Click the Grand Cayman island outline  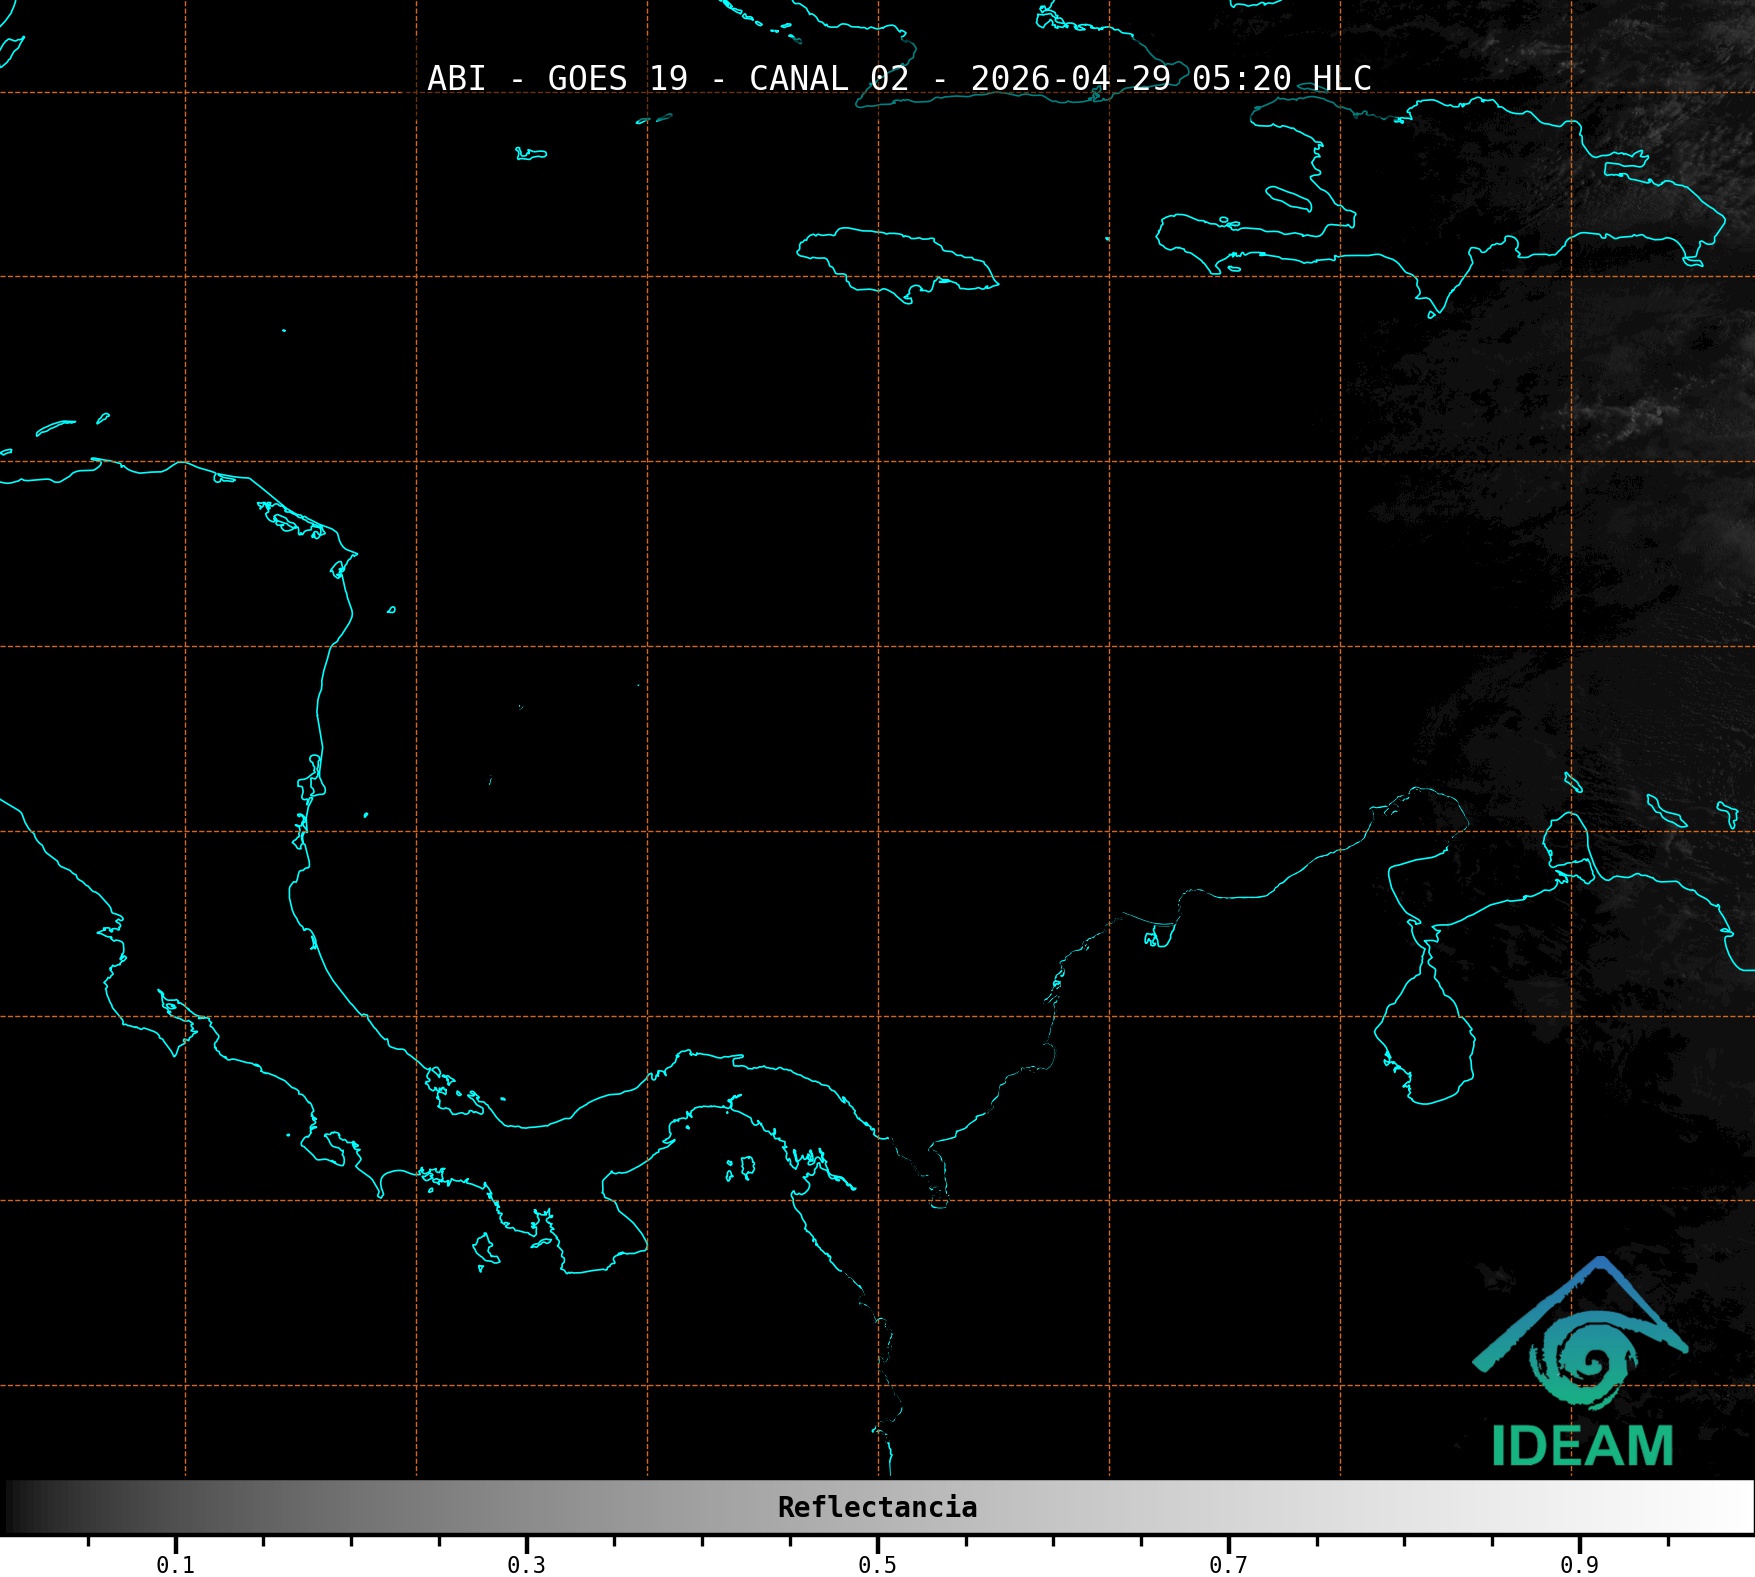531,154
